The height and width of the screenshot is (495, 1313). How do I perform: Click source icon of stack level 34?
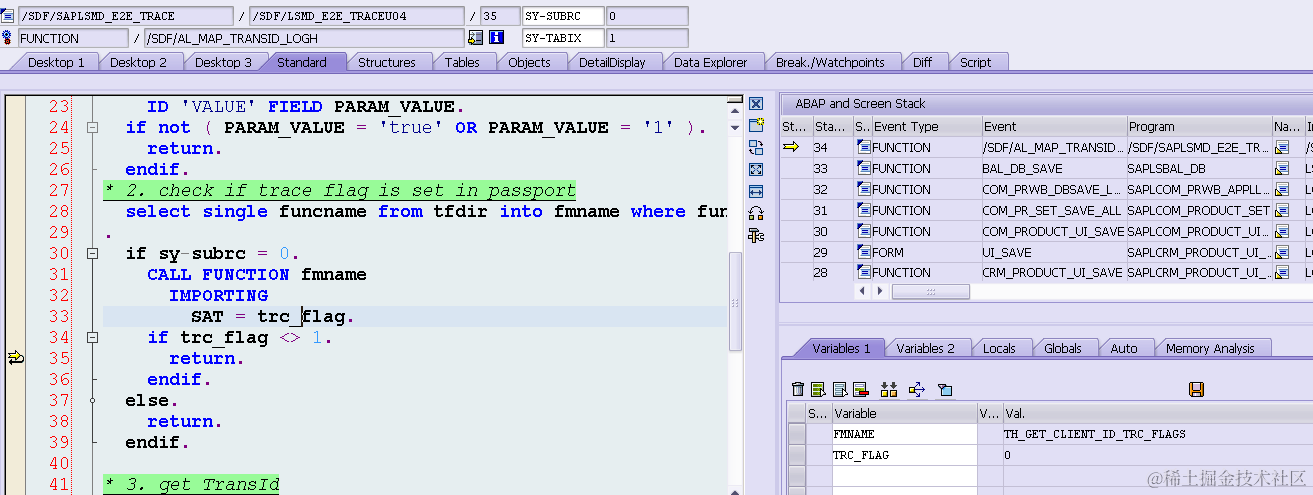[x=863, y=147]
